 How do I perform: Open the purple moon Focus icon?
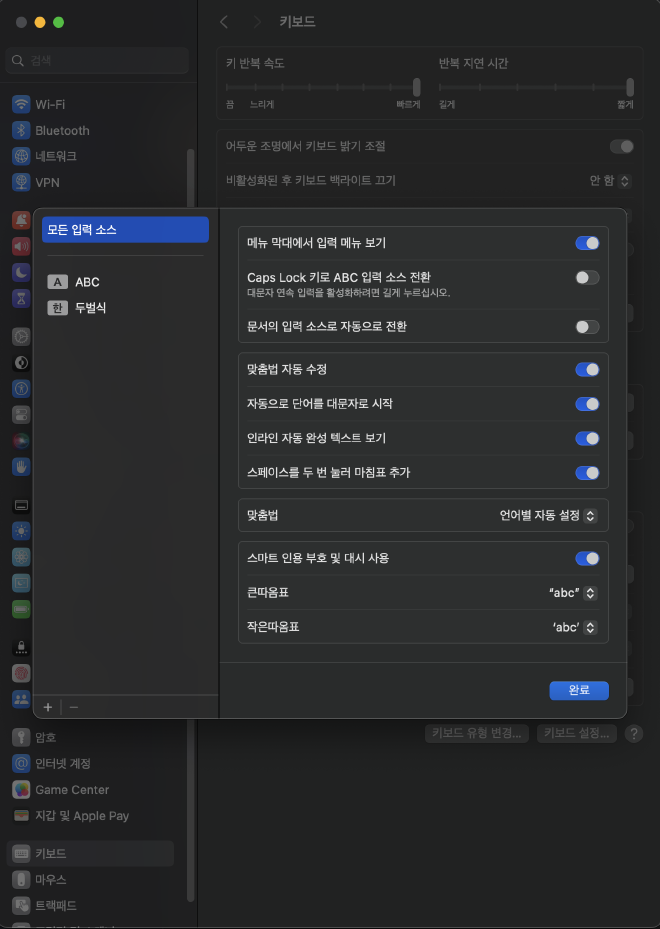21,273
